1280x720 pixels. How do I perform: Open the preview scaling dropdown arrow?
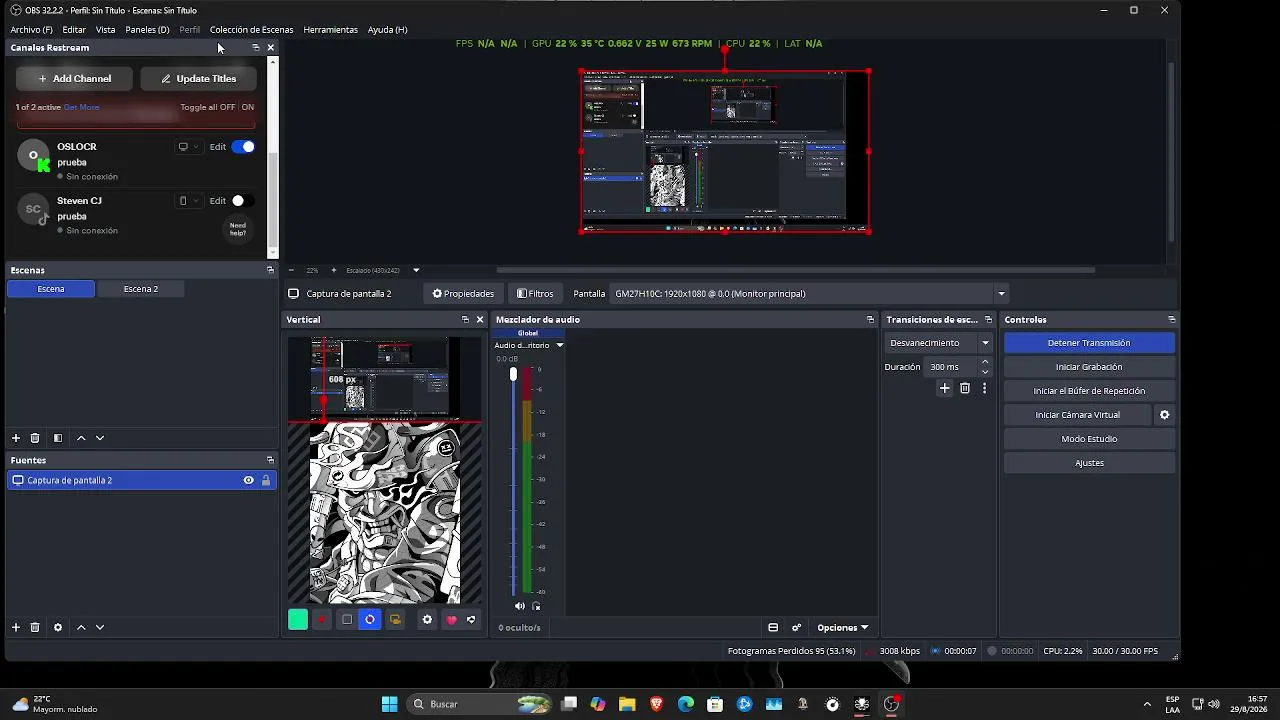416,270
